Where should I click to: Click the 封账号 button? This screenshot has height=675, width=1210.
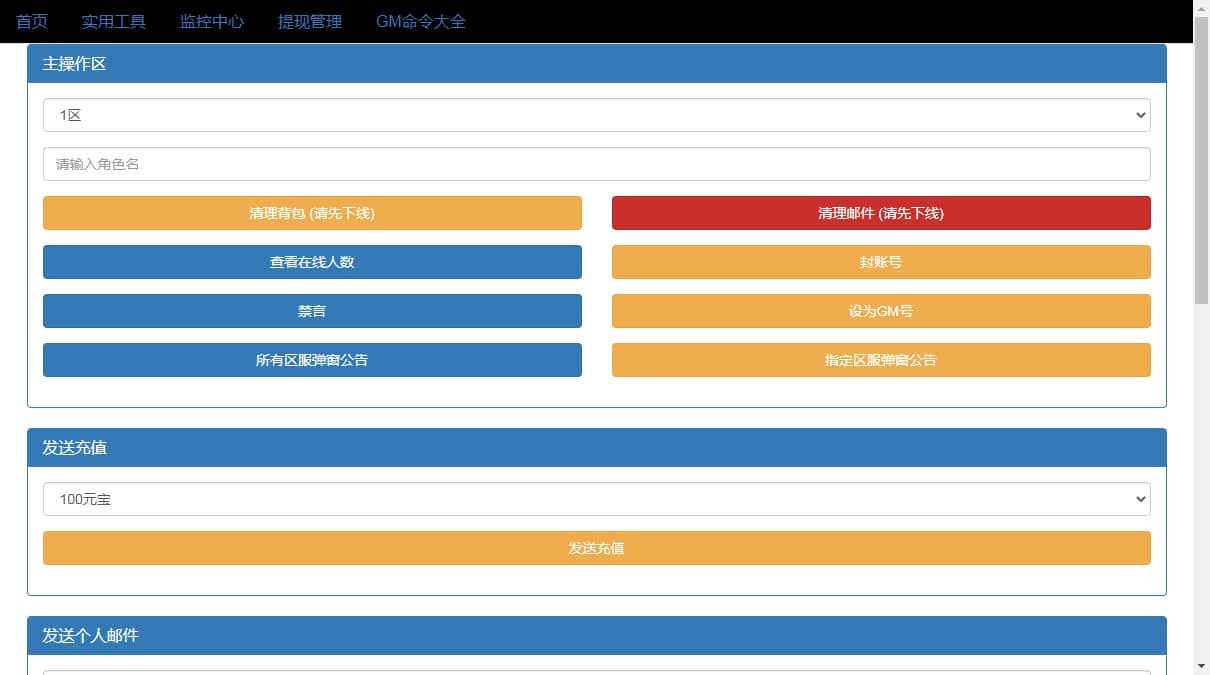pos(881,262)
